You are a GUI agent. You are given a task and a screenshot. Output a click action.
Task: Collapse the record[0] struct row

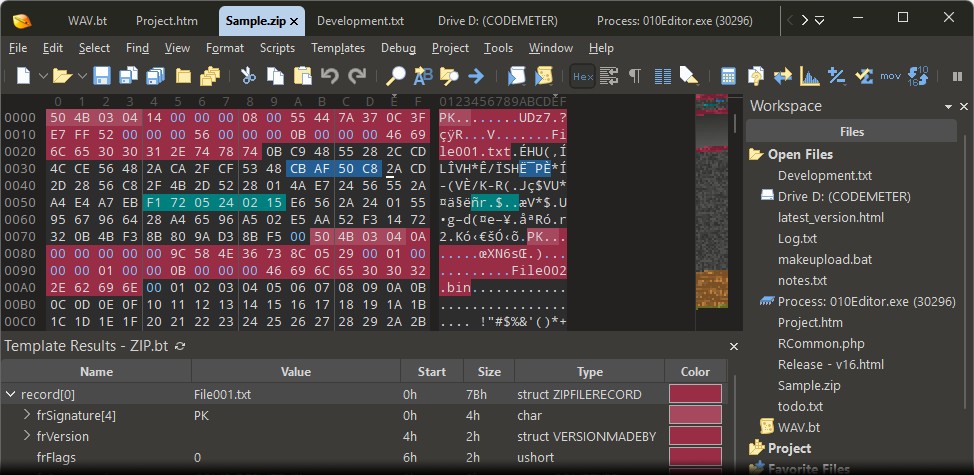[11, 394]
